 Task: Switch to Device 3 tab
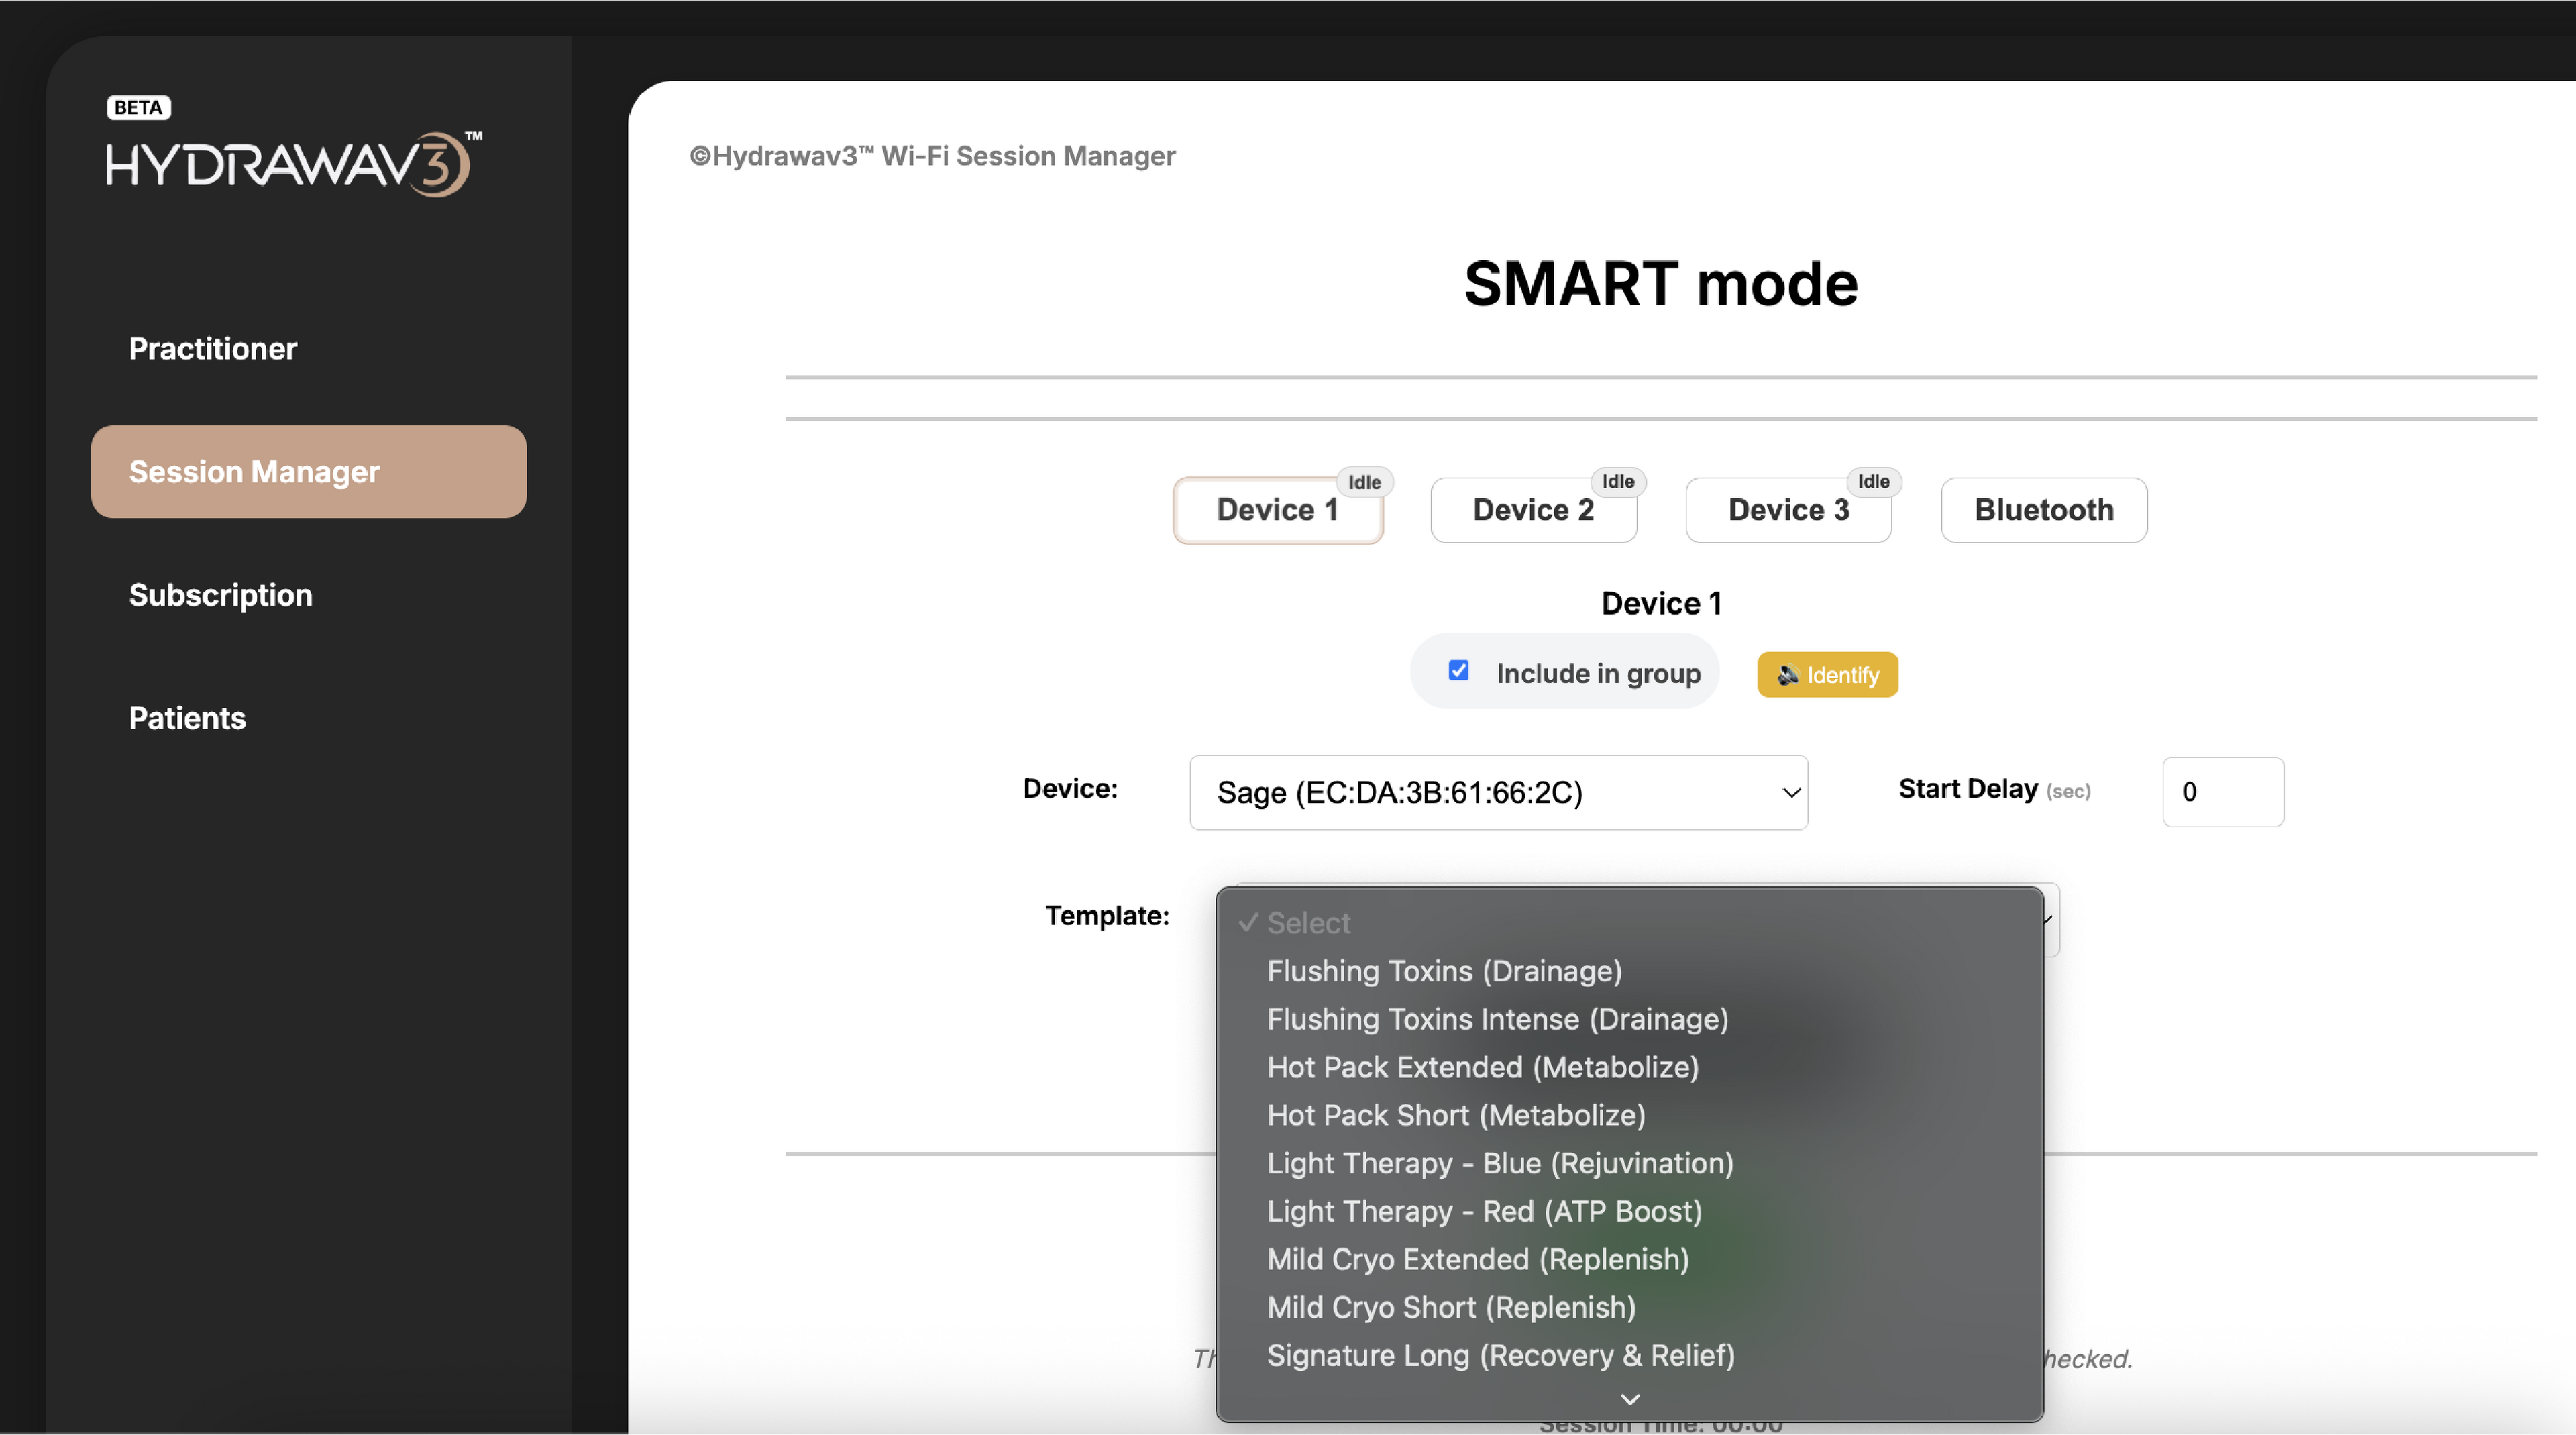(1788, 510)
